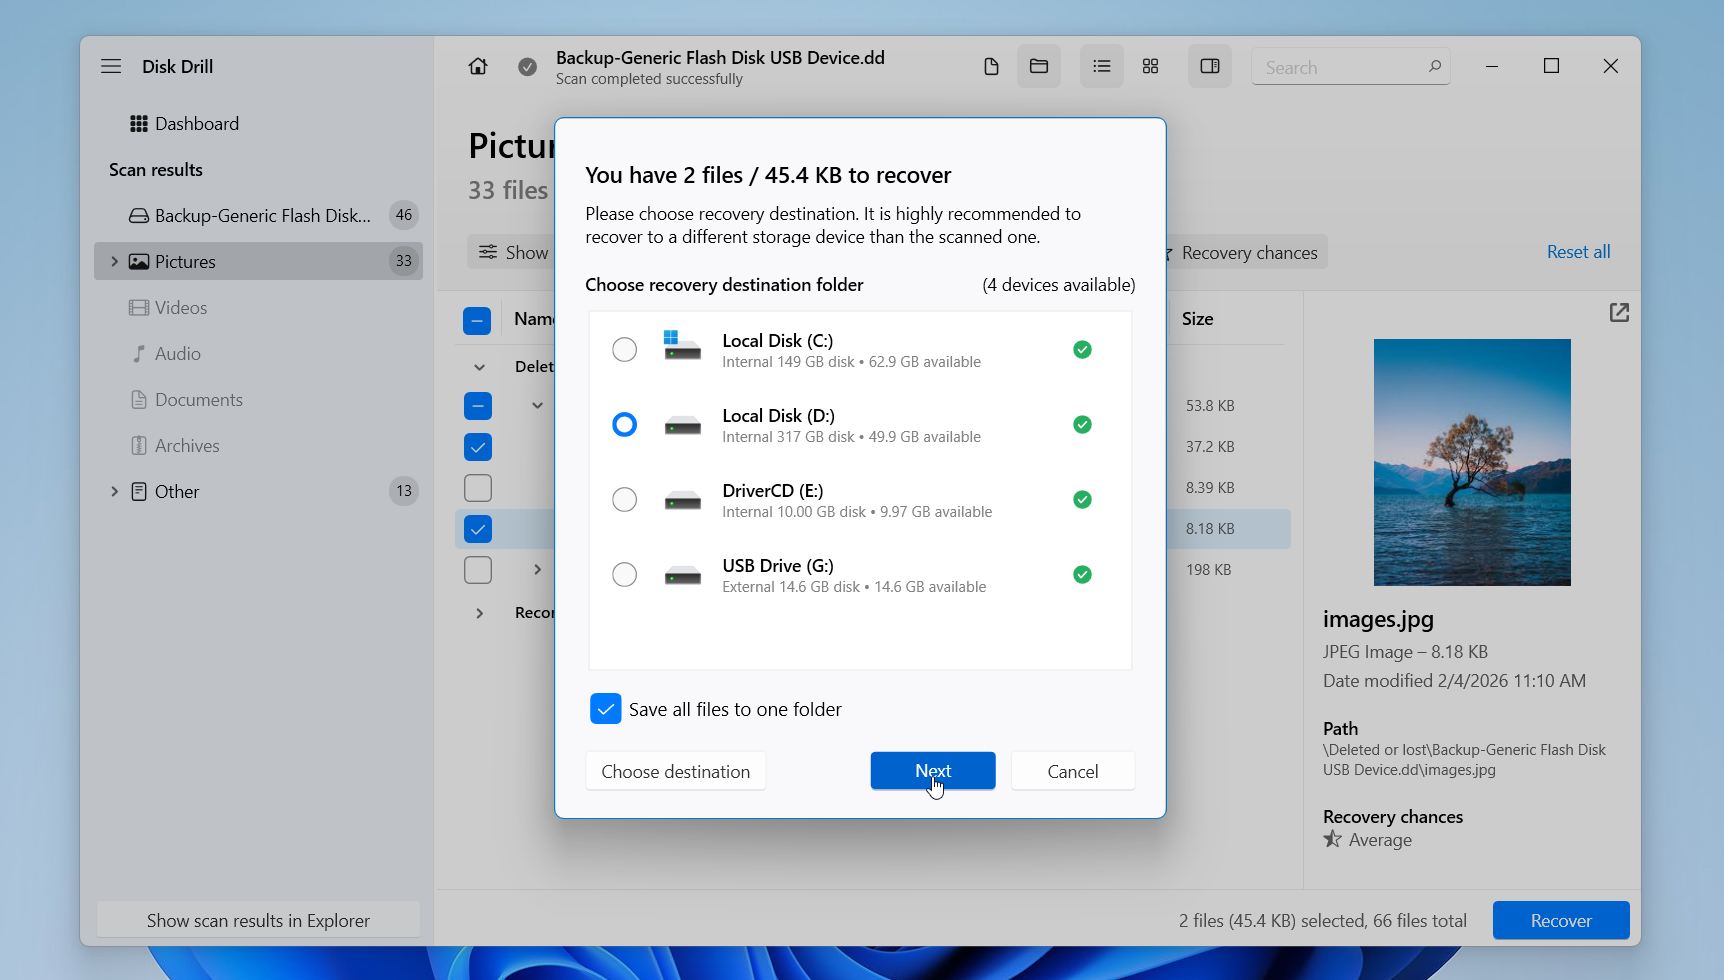Image resolution: width=1724 pixels, height=980 pixels.
Task: Open the hamburger menu in Disk Drill
Action: (x=111, y=66)
